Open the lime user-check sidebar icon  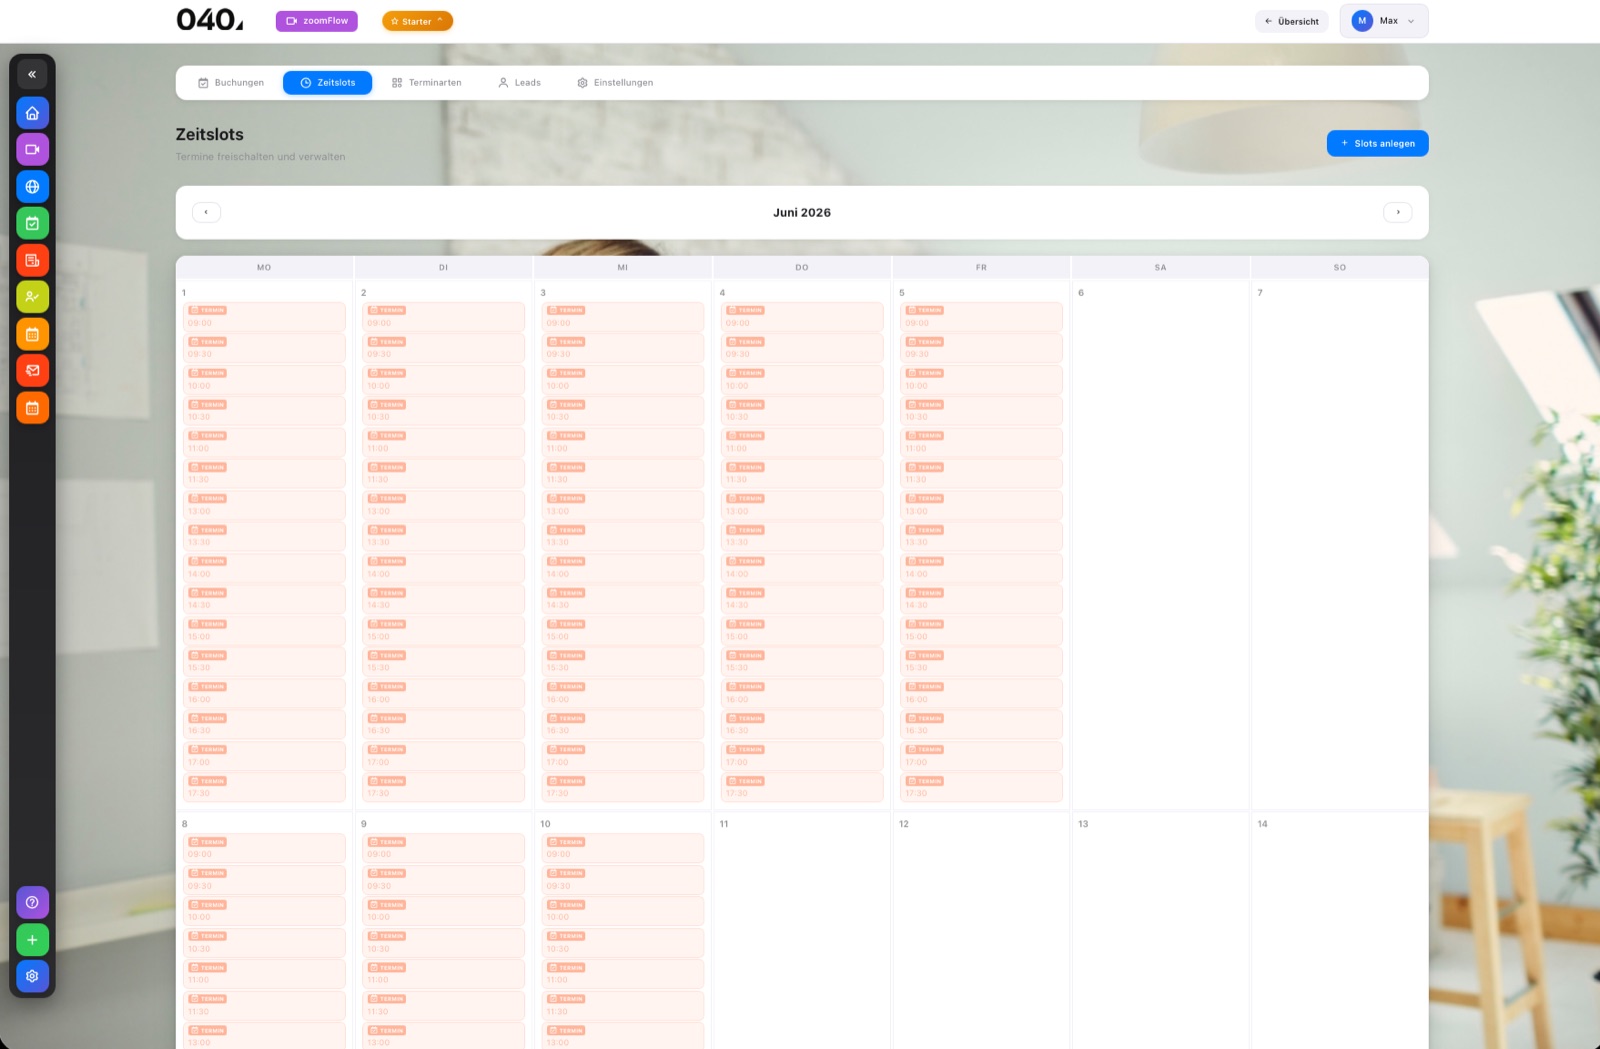32,297
